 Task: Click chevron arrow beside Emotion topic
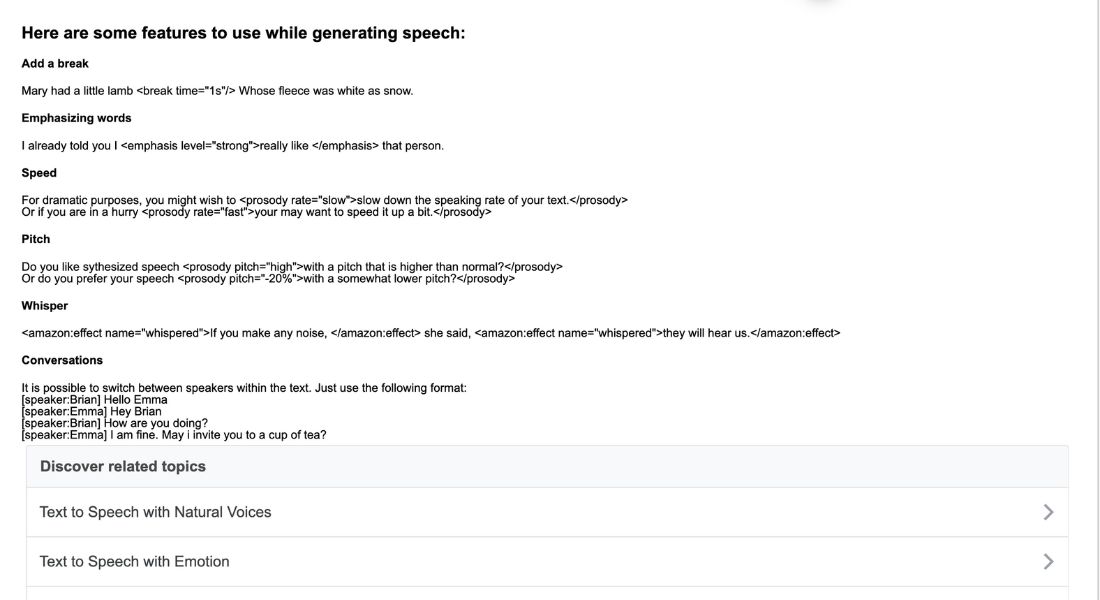1048,561
